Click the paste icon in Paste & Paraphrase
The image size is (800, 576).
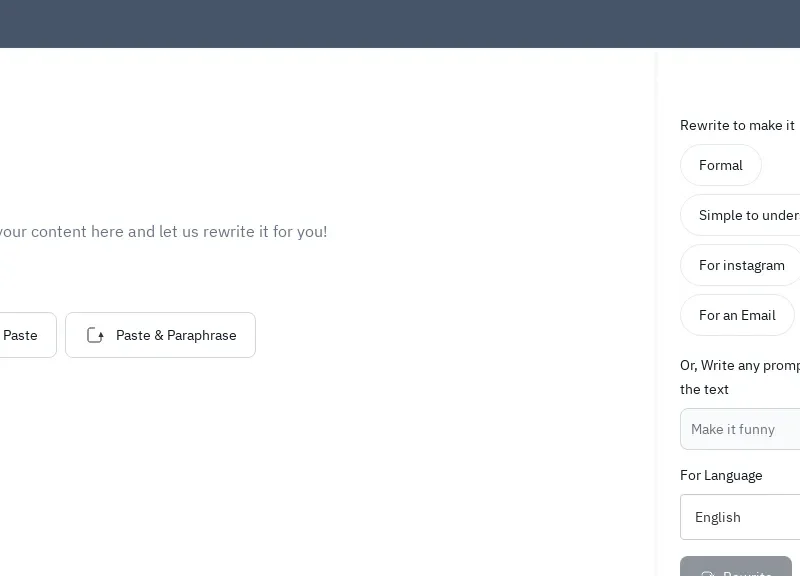[x=96, y=336]
